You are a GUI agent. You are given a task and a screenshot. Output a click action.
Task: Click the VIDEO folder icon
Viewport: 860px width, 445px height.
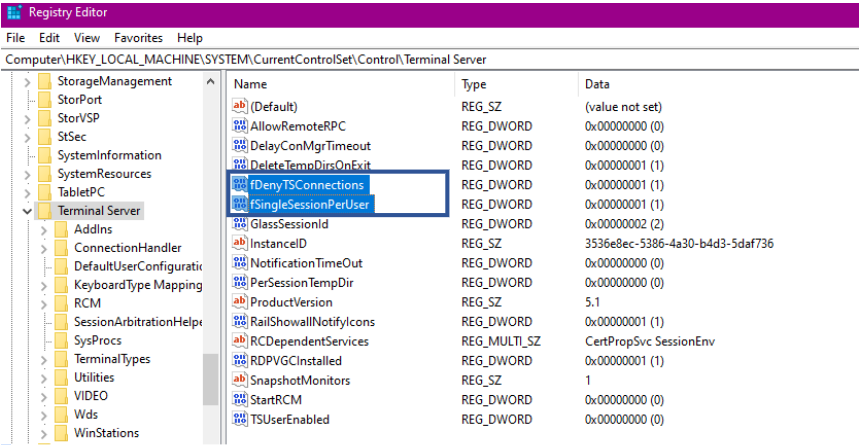pos(61,396)
